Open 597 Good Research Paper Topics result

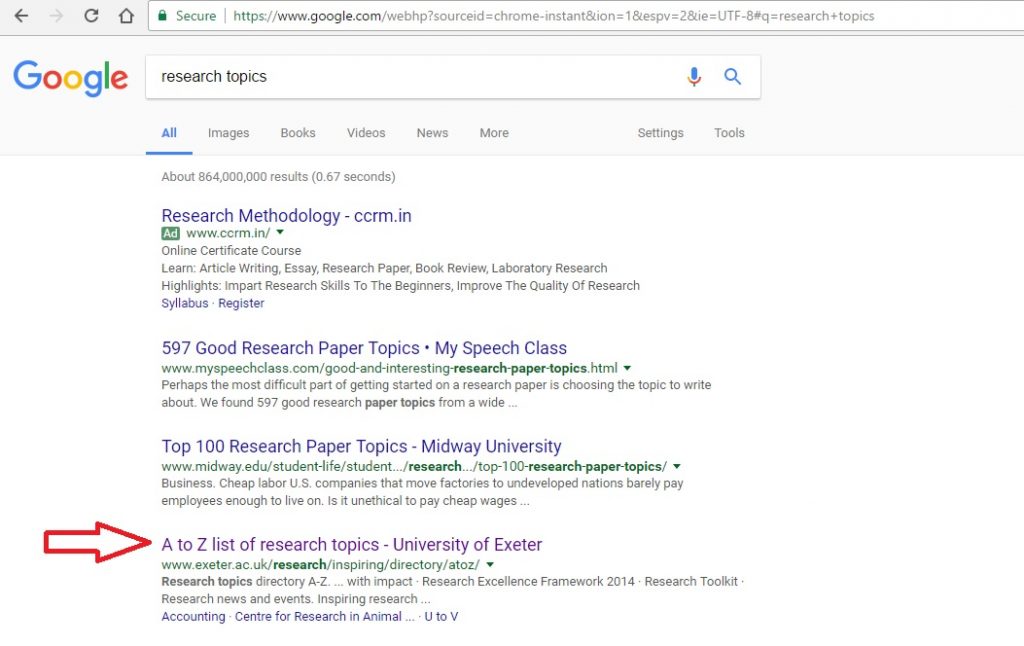364,347
